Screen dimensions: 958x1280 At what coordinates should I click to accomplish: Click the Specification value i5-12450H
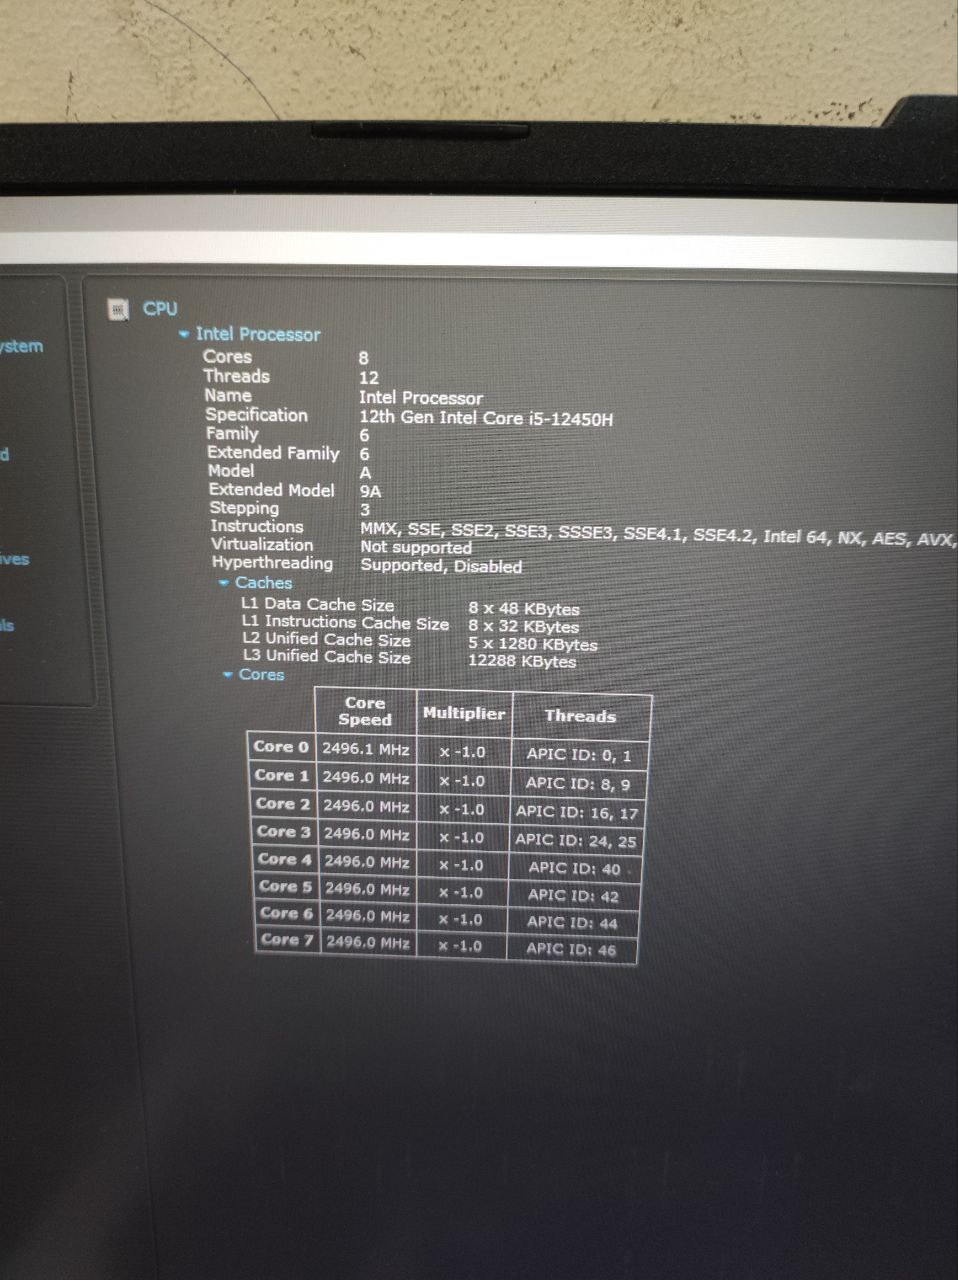(x=486, y=418)
